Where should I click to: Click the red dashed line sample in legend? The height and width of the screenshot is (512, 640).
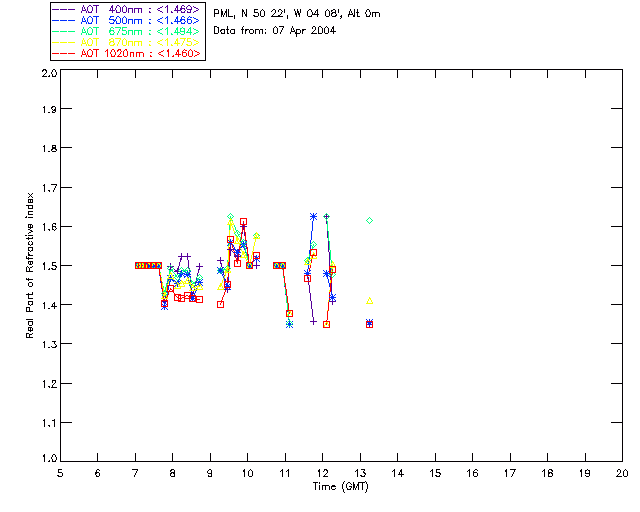click(64, 53)
